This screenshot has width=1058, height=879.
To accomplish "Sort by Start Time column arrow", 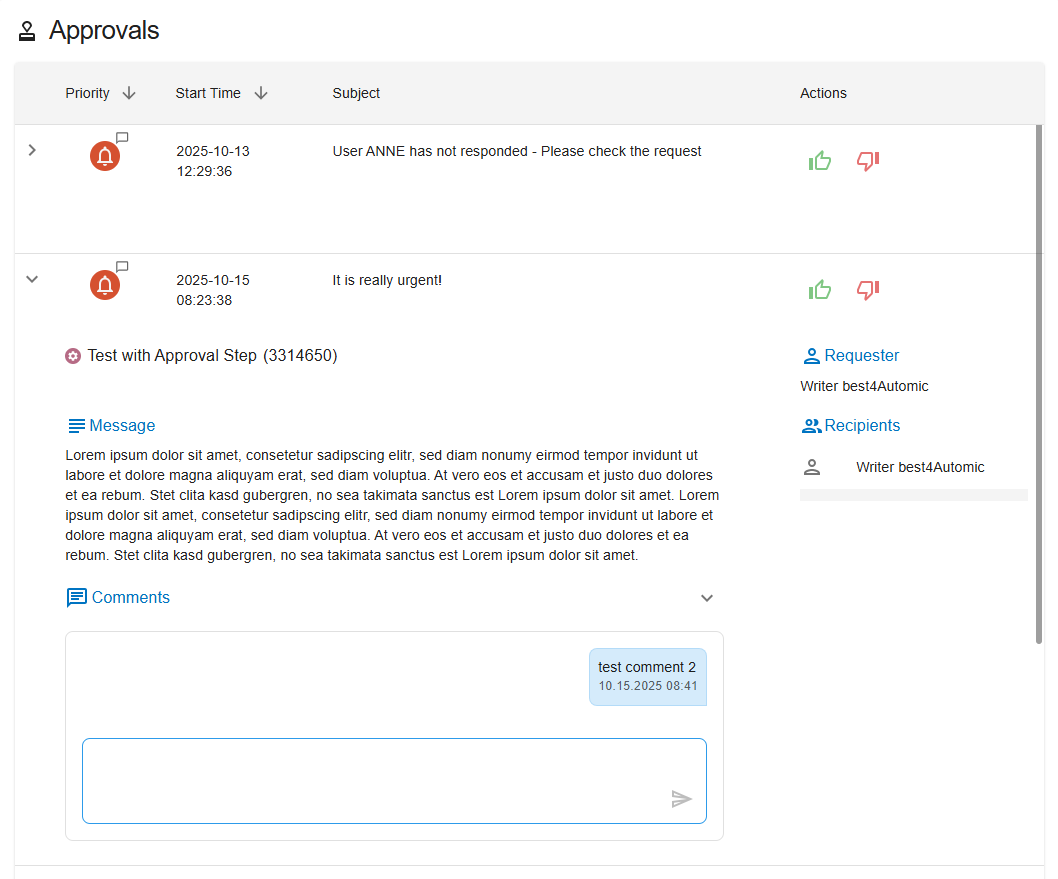I will [x=261, y=93].
